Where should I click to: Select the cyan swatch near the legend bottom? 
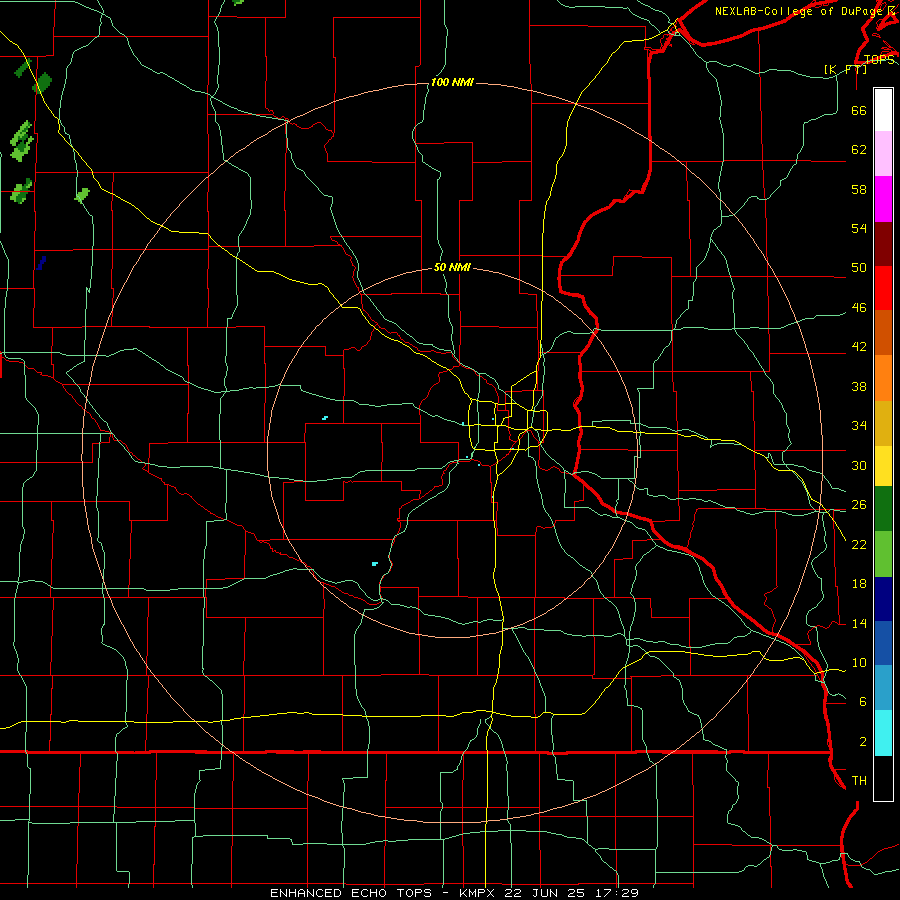click(883, 733)
